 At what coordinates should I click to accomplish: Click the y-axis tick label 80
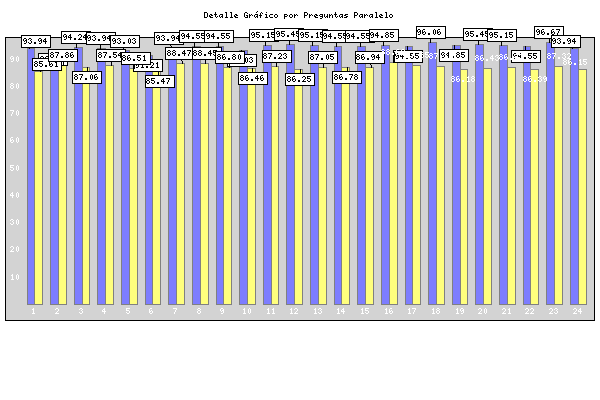click(x=15, y=86)
